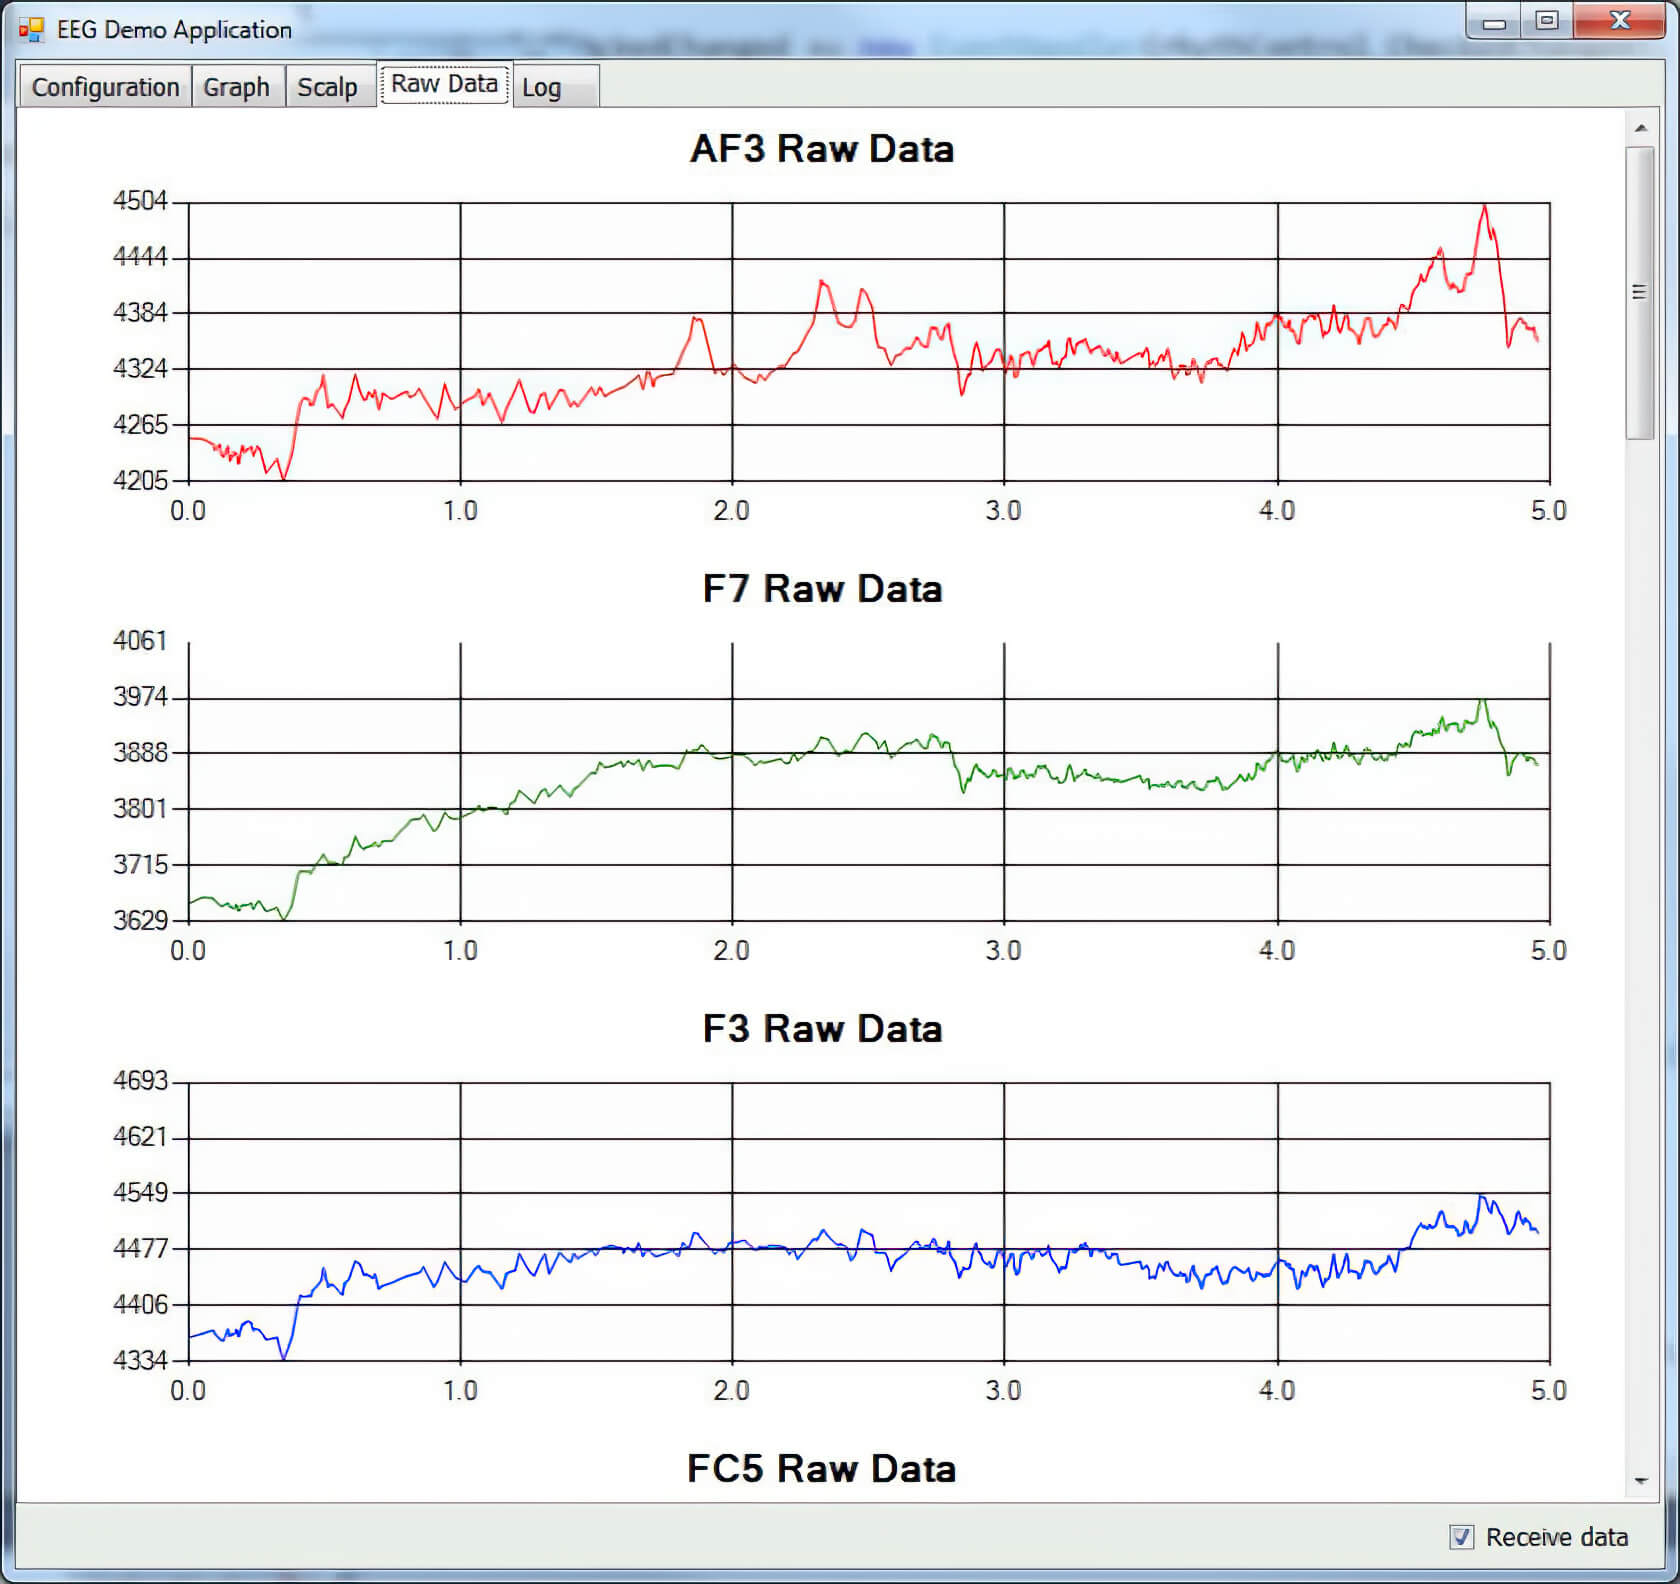The height and width of the screenshot is (1584, 1680).
Task: Click the highest peak of the red AF3 trace
Action: (x=1485, y=206)
